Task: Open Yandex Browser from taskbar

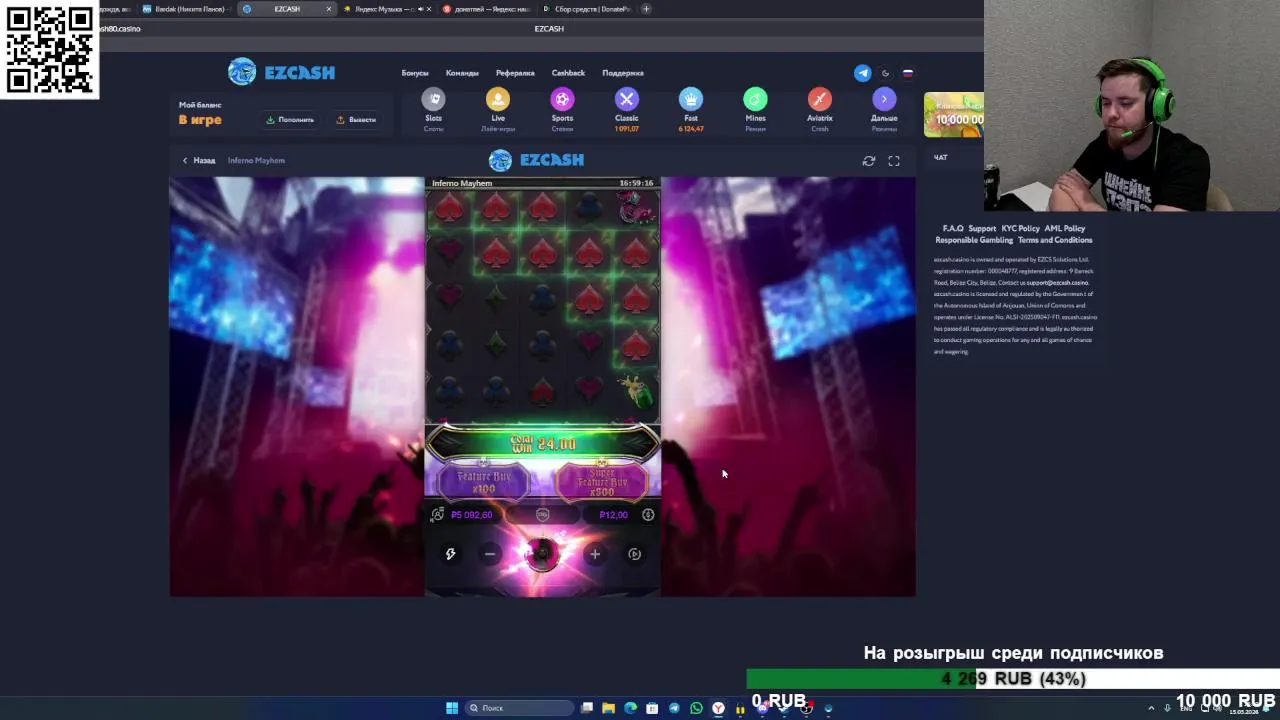Action: [718, 708]
